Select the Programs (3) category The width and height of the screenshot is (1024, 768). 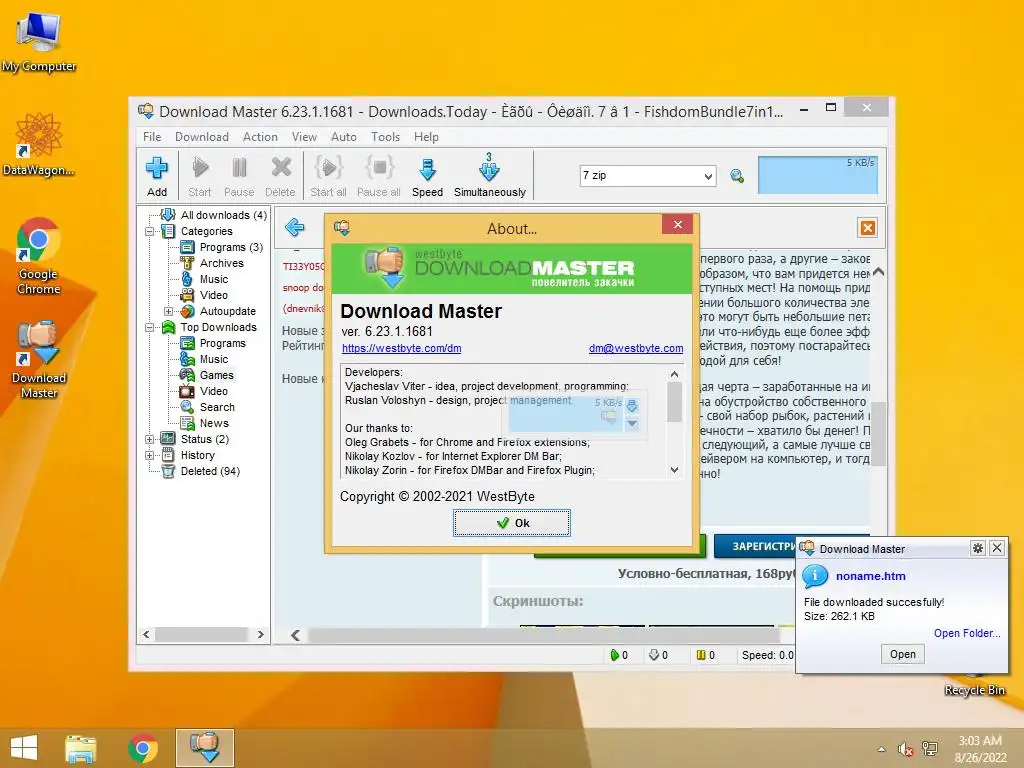coord(231,247)
